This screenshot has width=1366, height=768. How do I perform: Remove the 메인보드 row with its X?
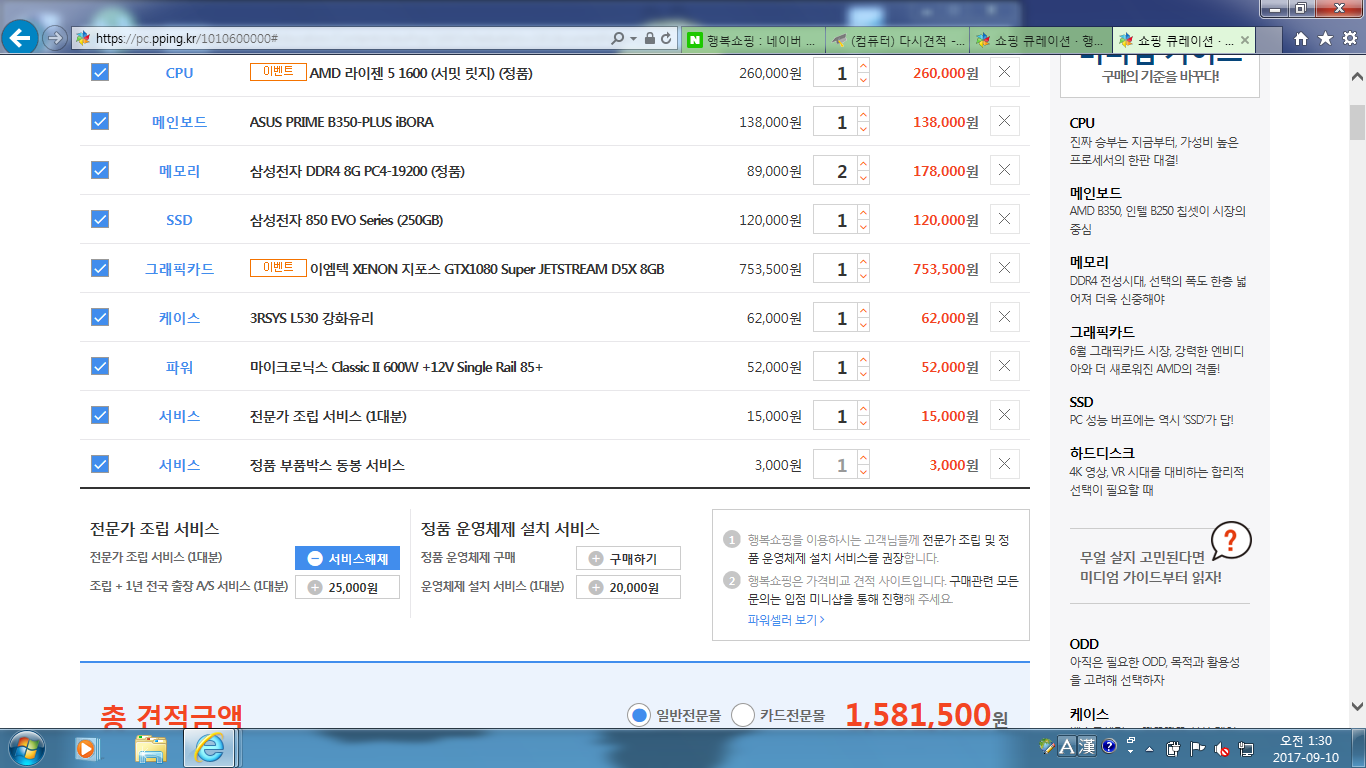[x=1005, y=121]
